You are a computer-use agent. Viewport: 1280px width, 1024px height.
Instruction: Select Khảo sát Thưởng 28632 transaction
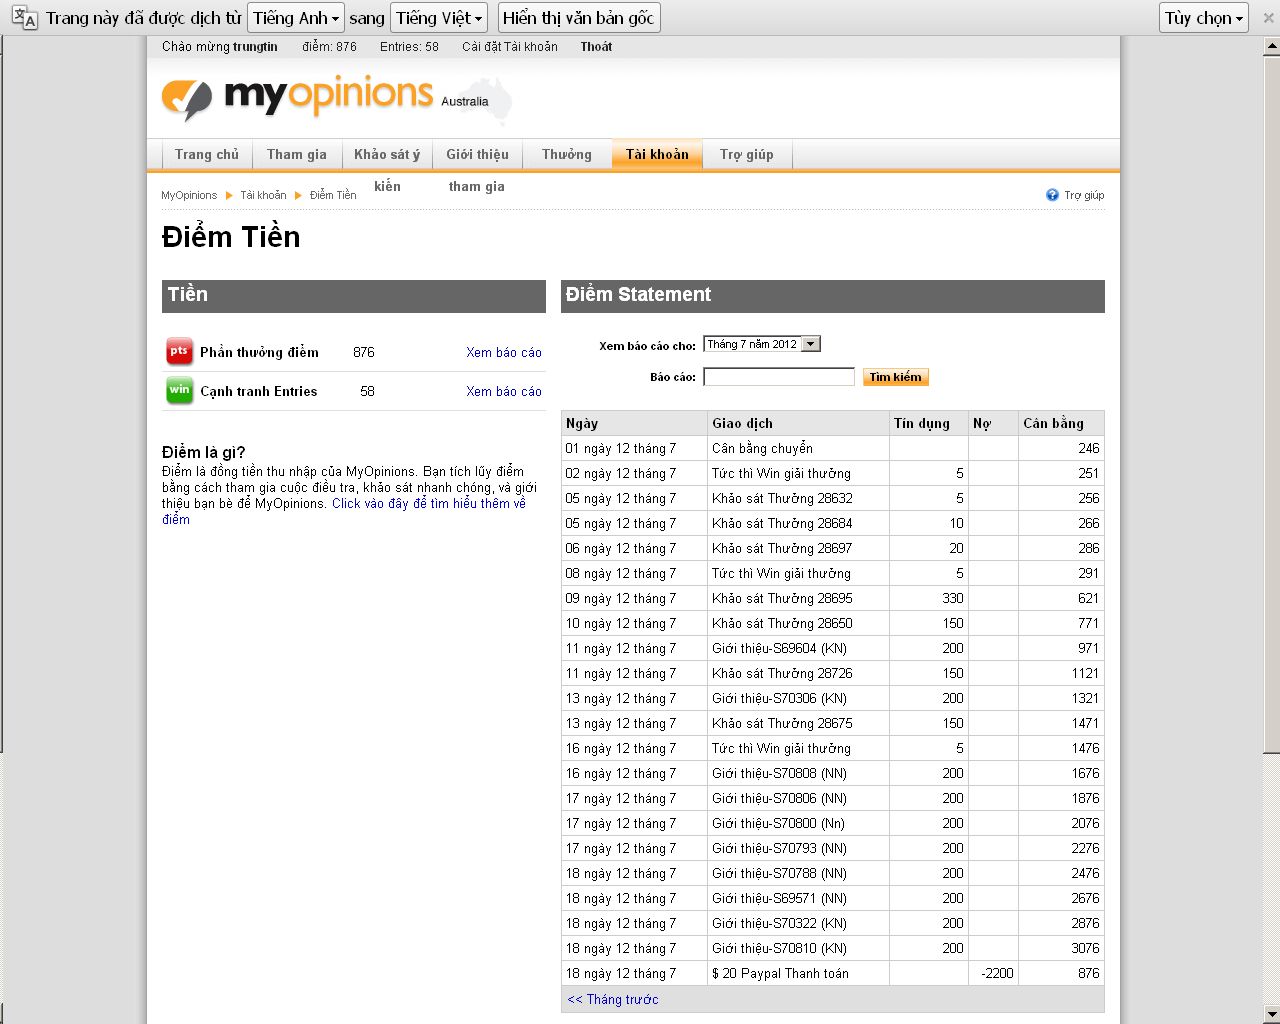[x=833, y=498]
